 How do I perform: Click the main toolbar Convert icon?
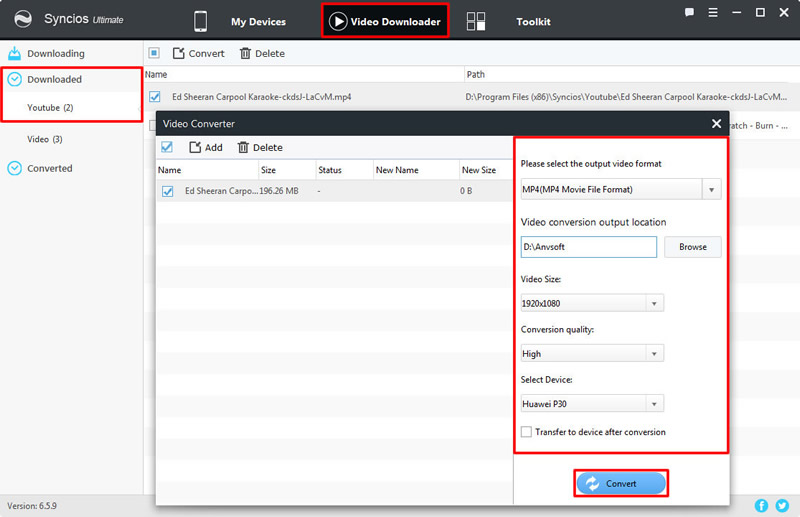coord(178,53)
